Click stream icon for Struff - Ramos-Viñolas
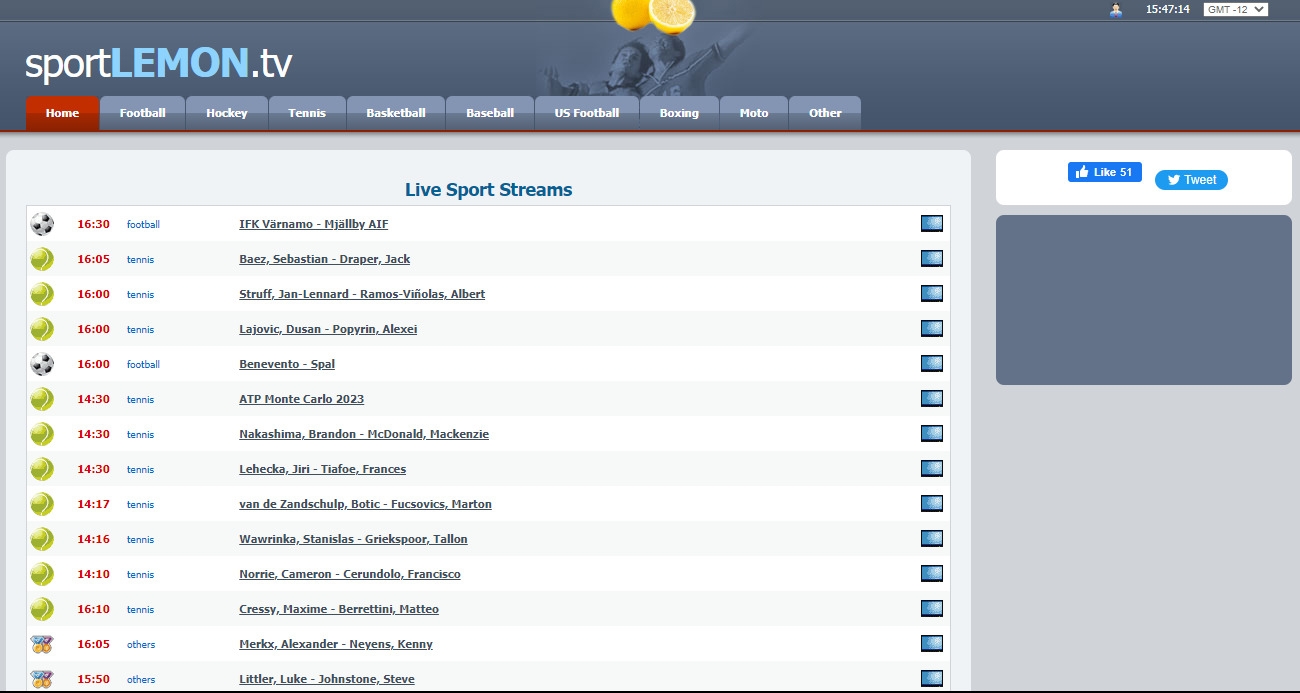The height and width of the screenshot is (693, 1300). click(931, 293)
